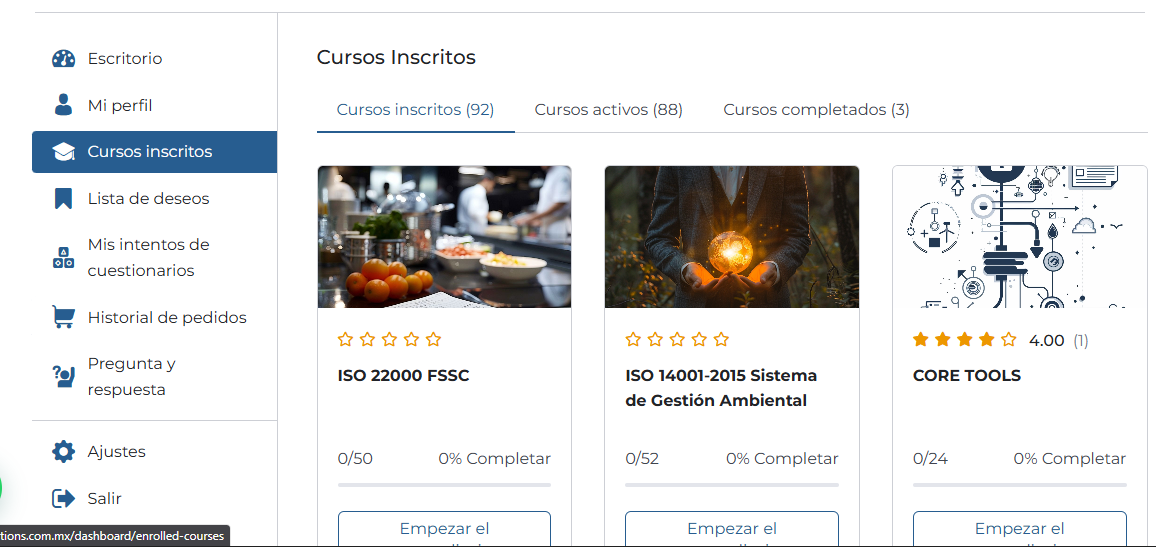Click the Ajustes gear icon
The height and width of the screenshot is (547, 1156).
coord(63,452)
